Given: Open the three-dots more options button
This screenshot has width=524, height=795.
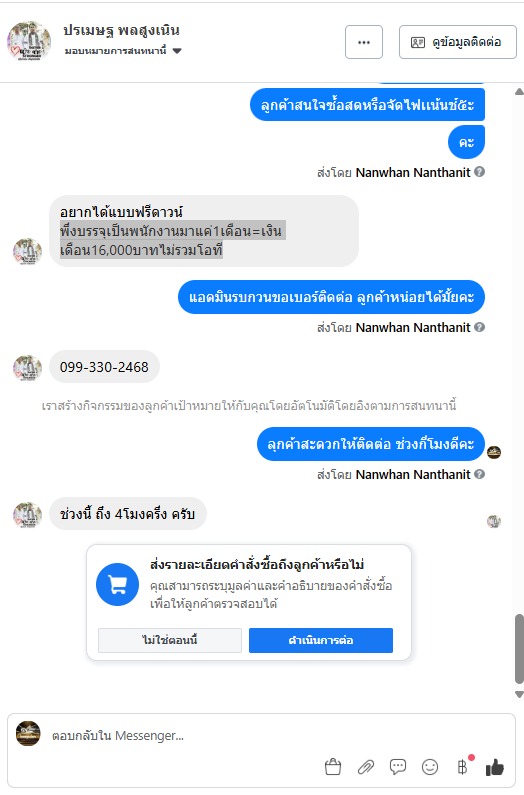Looking at the screenshot, I should 364,42.
